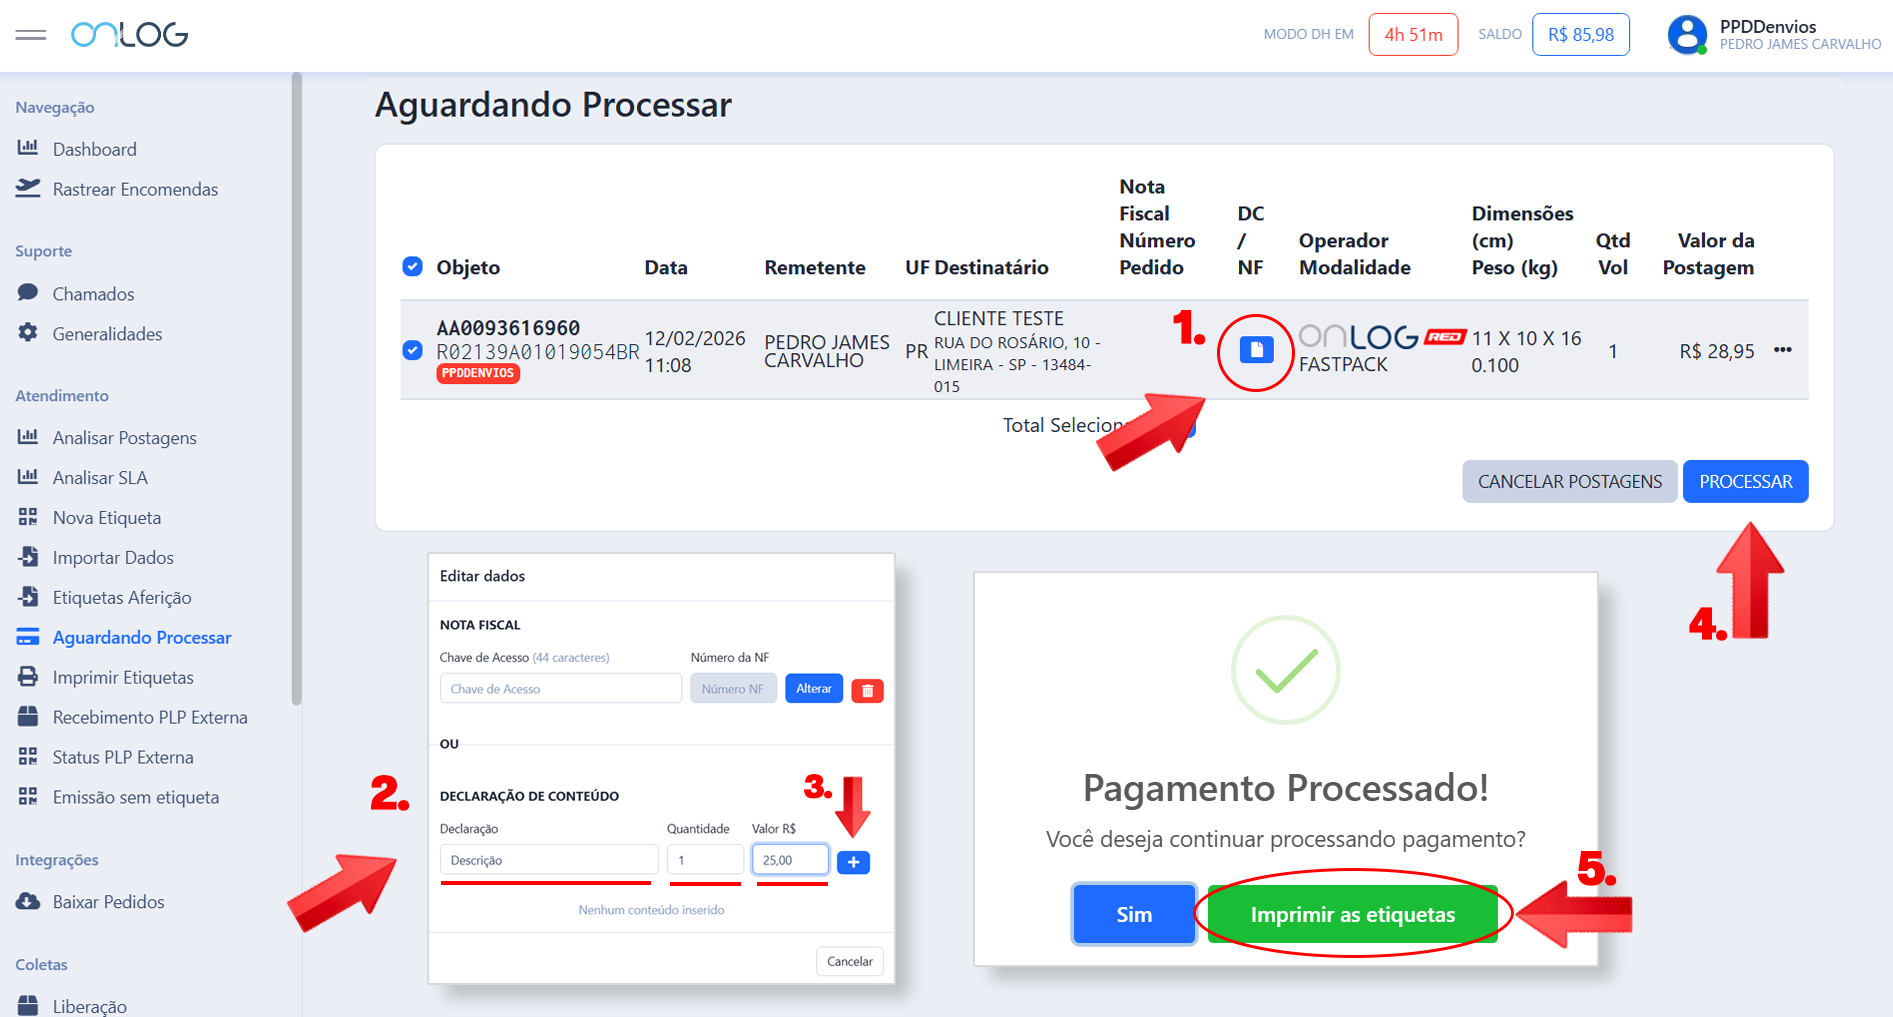The height and width of the screenshot is (1017, 1893).
Task: Uncheck the AA0093616960 row checkbox
Action: (x=412, y=350)
